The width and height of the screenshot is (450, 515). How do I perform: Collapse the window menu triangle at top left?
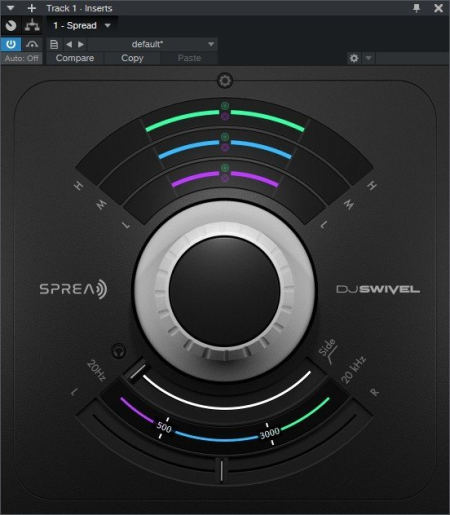(x=10, y=8)
